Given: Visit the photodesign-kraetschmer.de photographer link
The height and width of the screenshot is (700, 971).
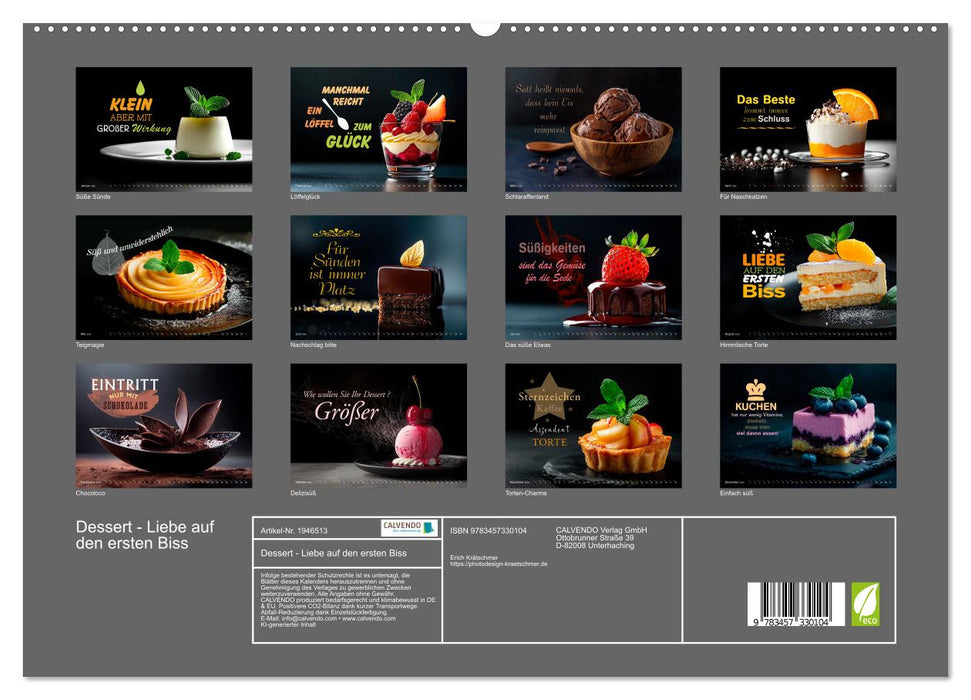Looking at the screenshot, I should [x=500, y=563].
